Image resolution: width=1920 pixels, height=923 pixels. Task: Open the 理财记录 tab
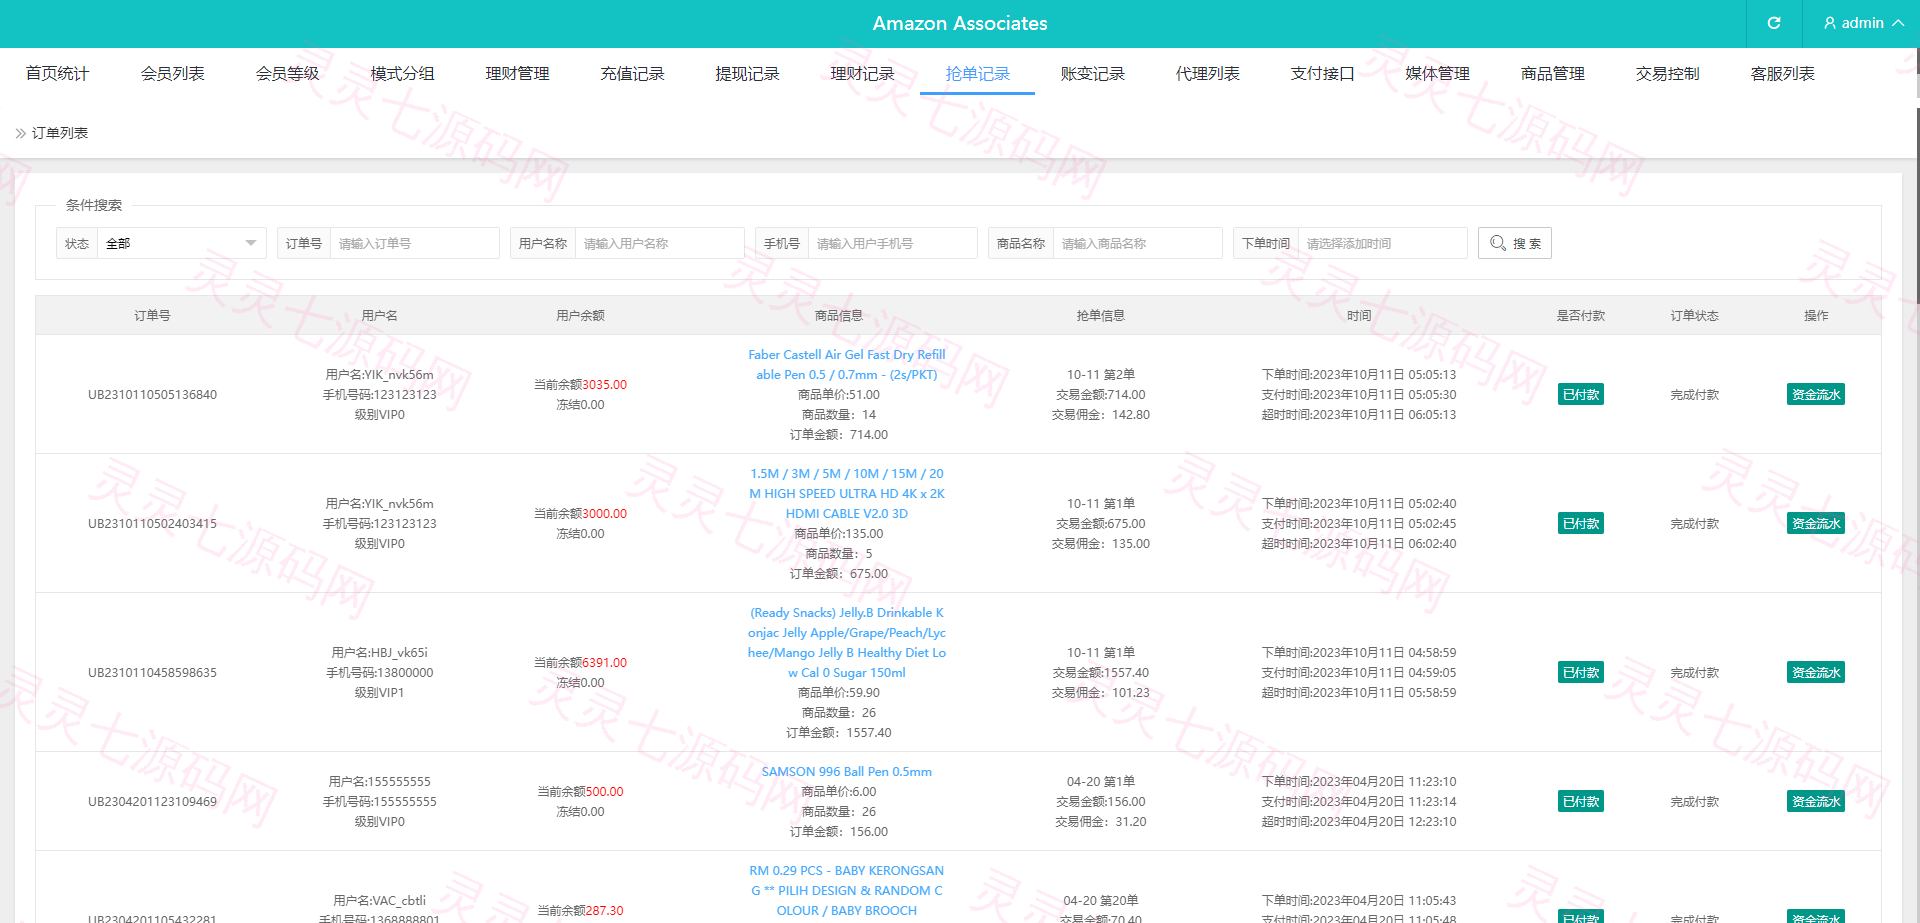(x=862, y=73)
